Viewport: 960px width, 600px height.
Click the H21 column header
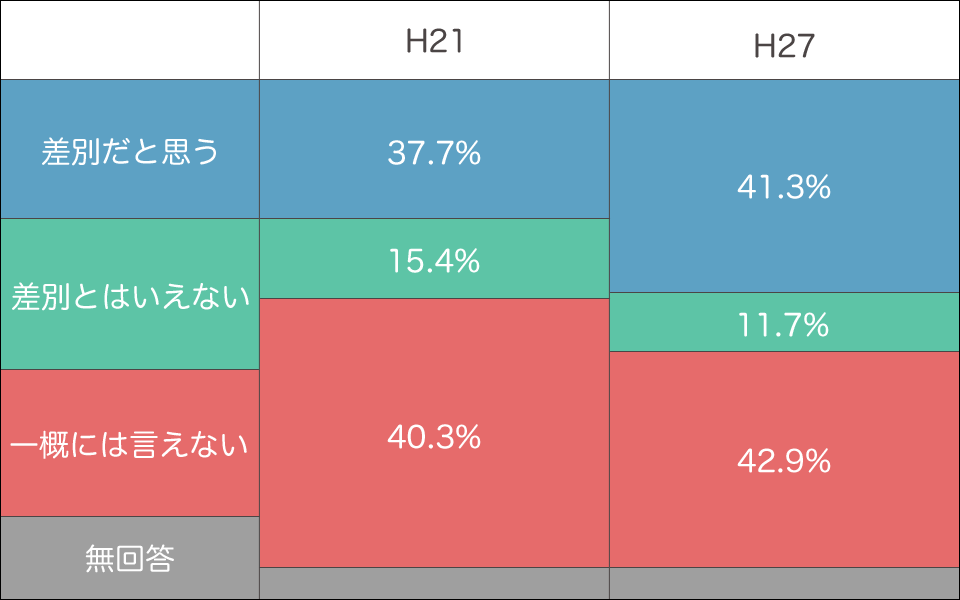point(434,41)
